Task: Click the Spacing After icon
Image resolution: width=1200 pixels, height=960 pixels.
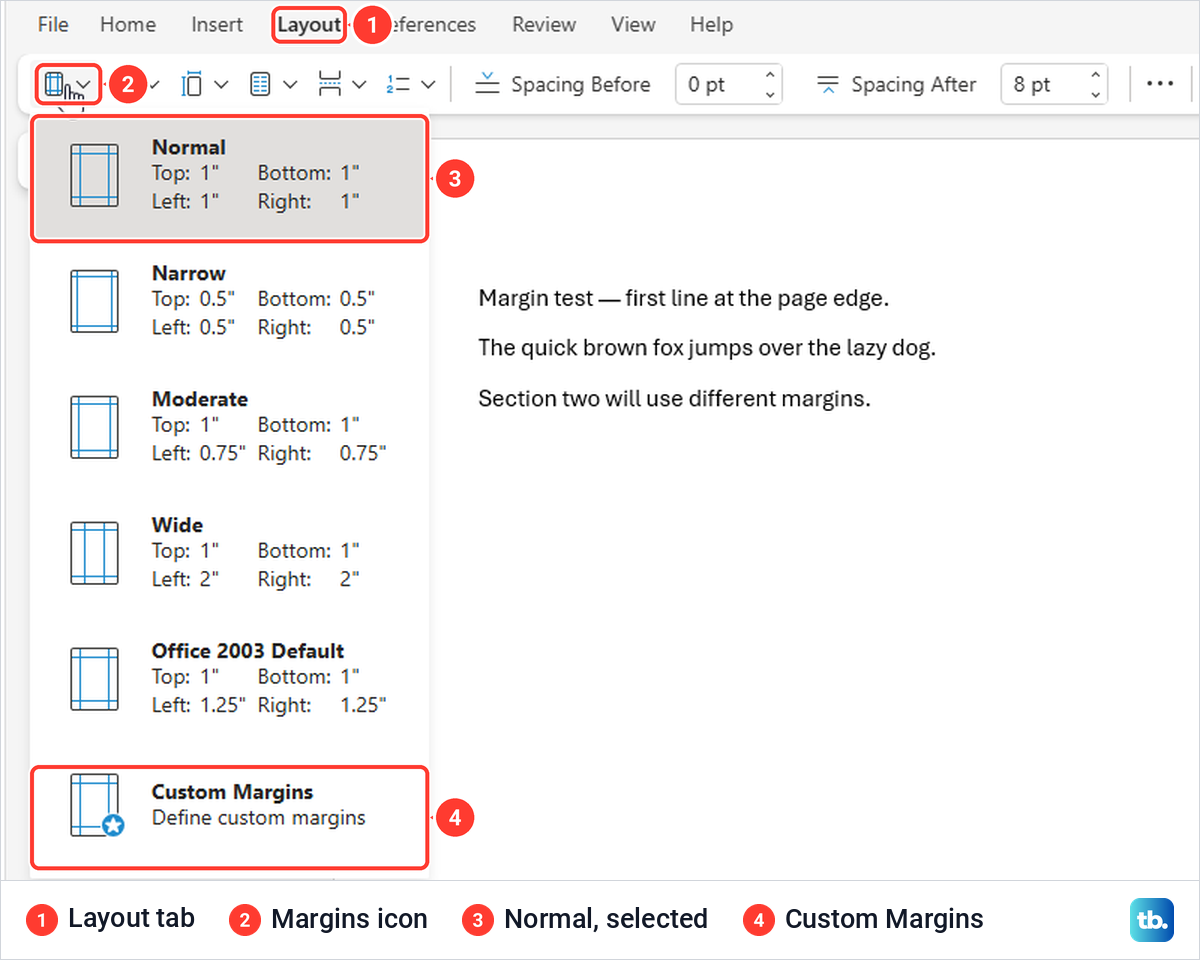Action: (x=827, y=85)
